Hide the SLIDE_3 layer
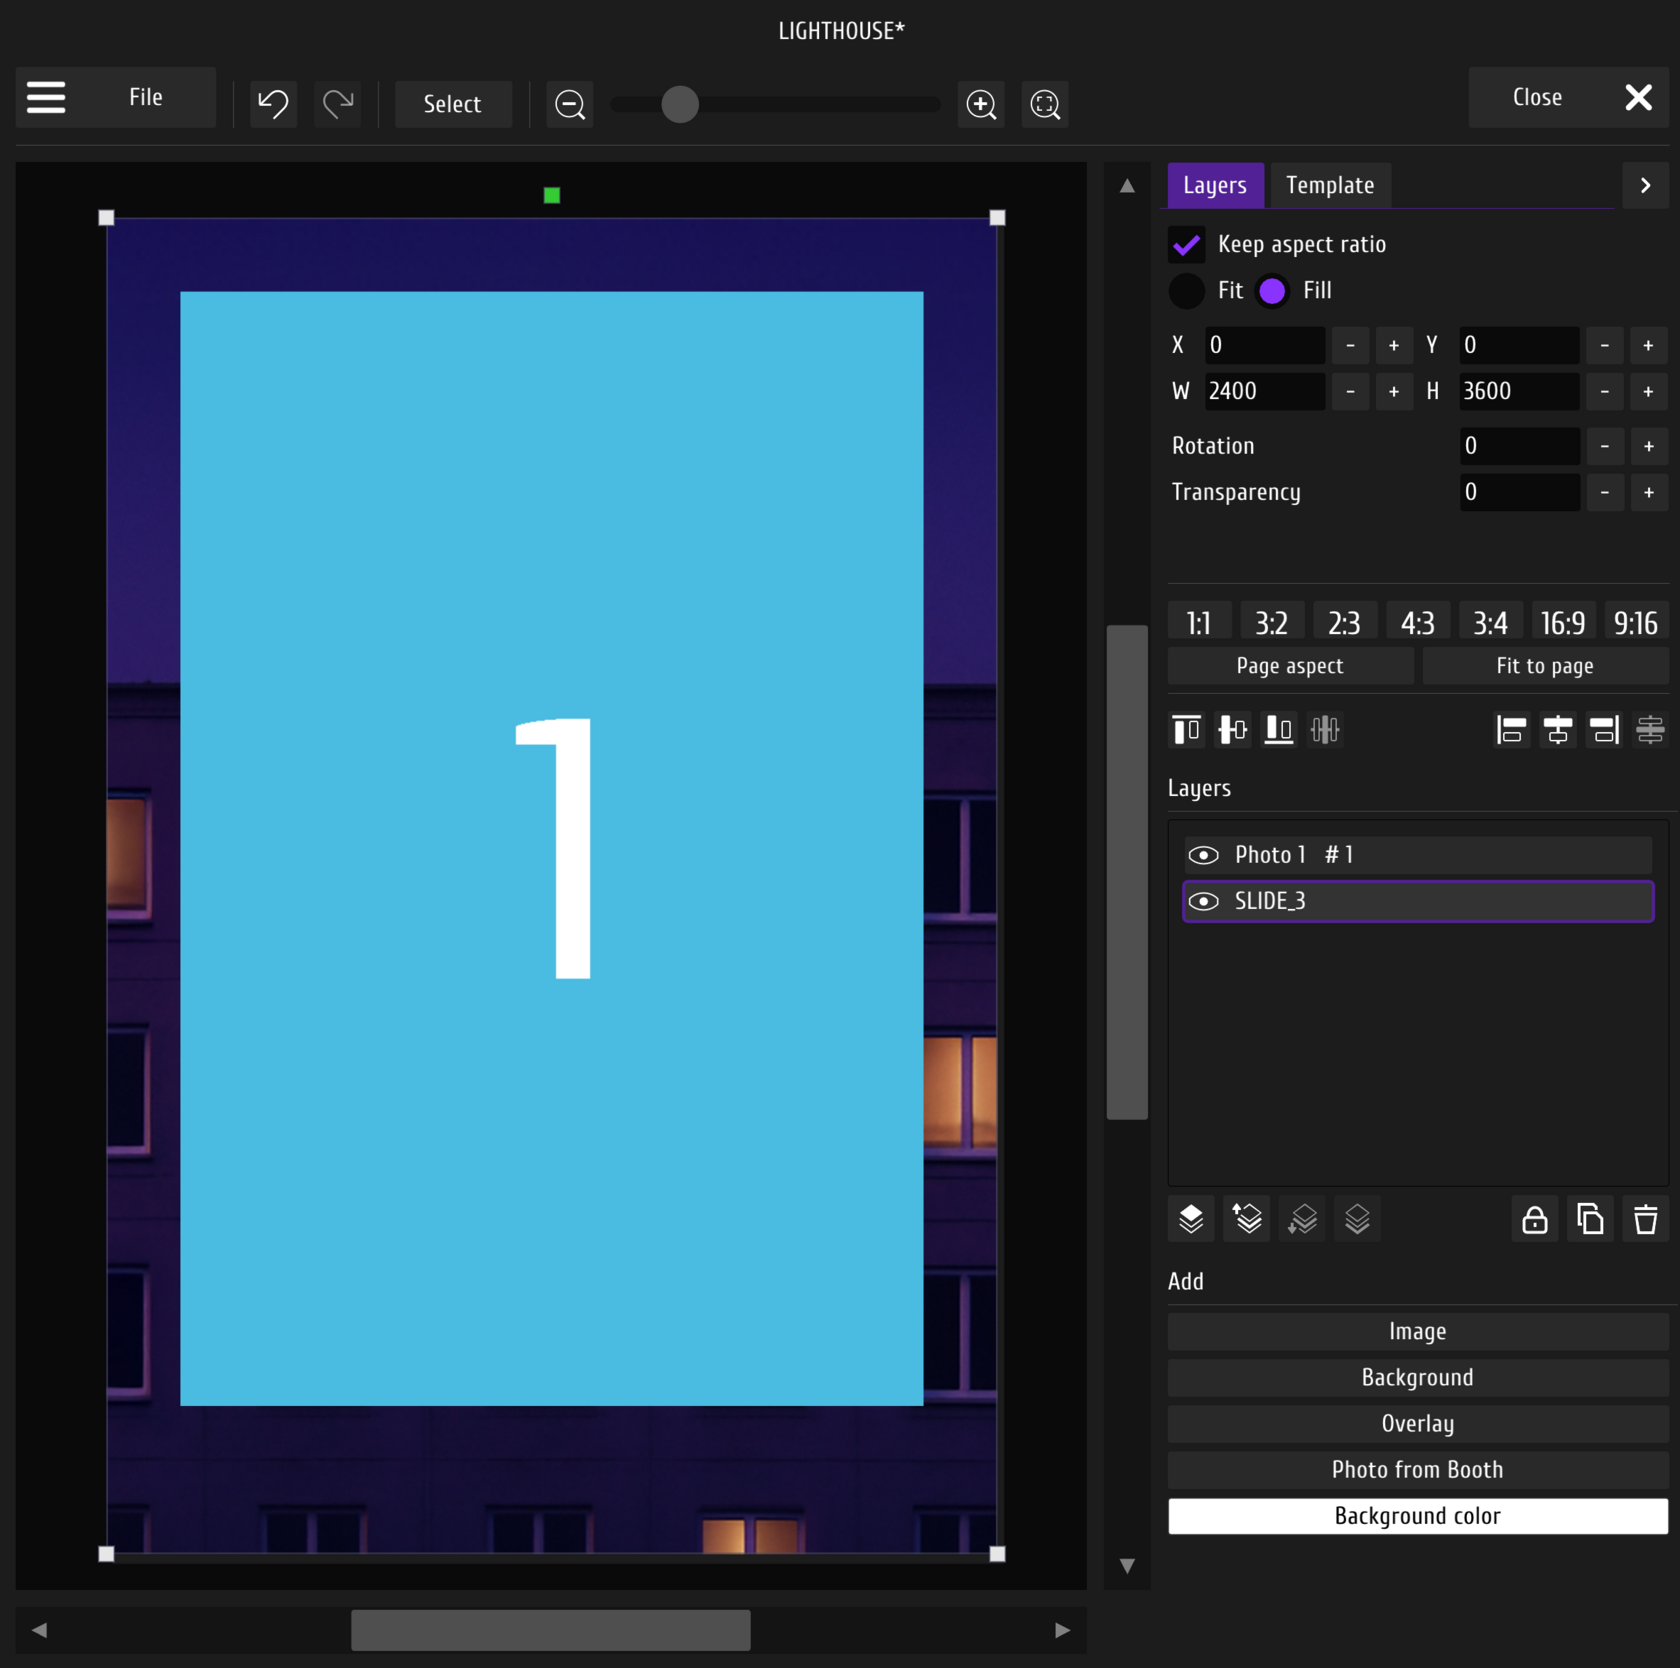Viewport: 1680px width, 1668px height. pyautogui.click(x=1203, y=901)
